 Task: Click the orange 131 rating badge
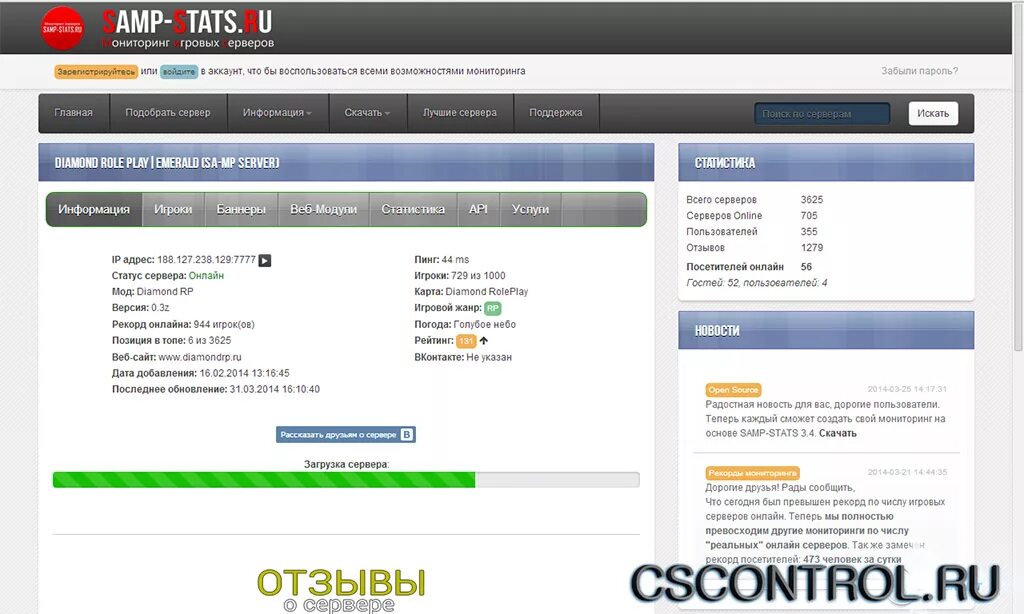(x=466, y=341)
